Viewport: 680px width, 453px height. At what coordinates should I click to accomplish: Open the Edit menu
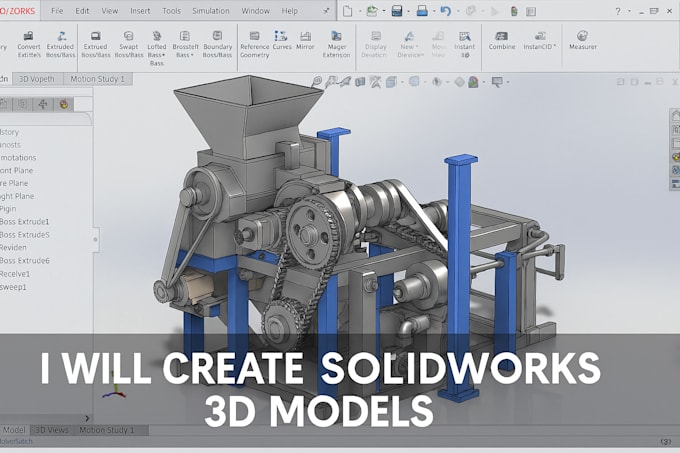82,11
